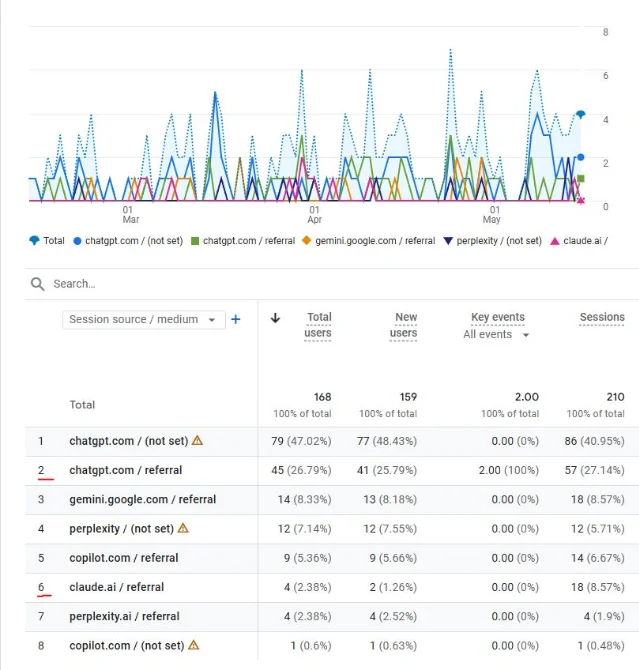Click total users value 168
Image resolution: width=639 pixels, height=670 pixels.
(x=322, y=397)
